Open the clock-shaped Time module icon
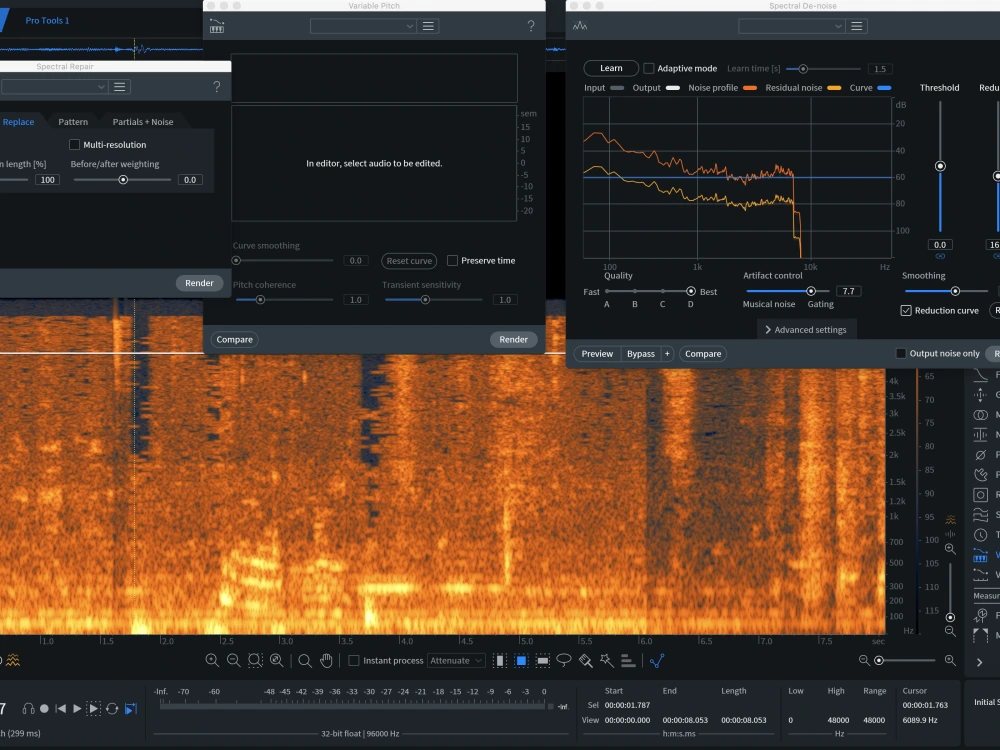Image resolution: width=1000 pixels, height=750 pixels. pos(980,534)
